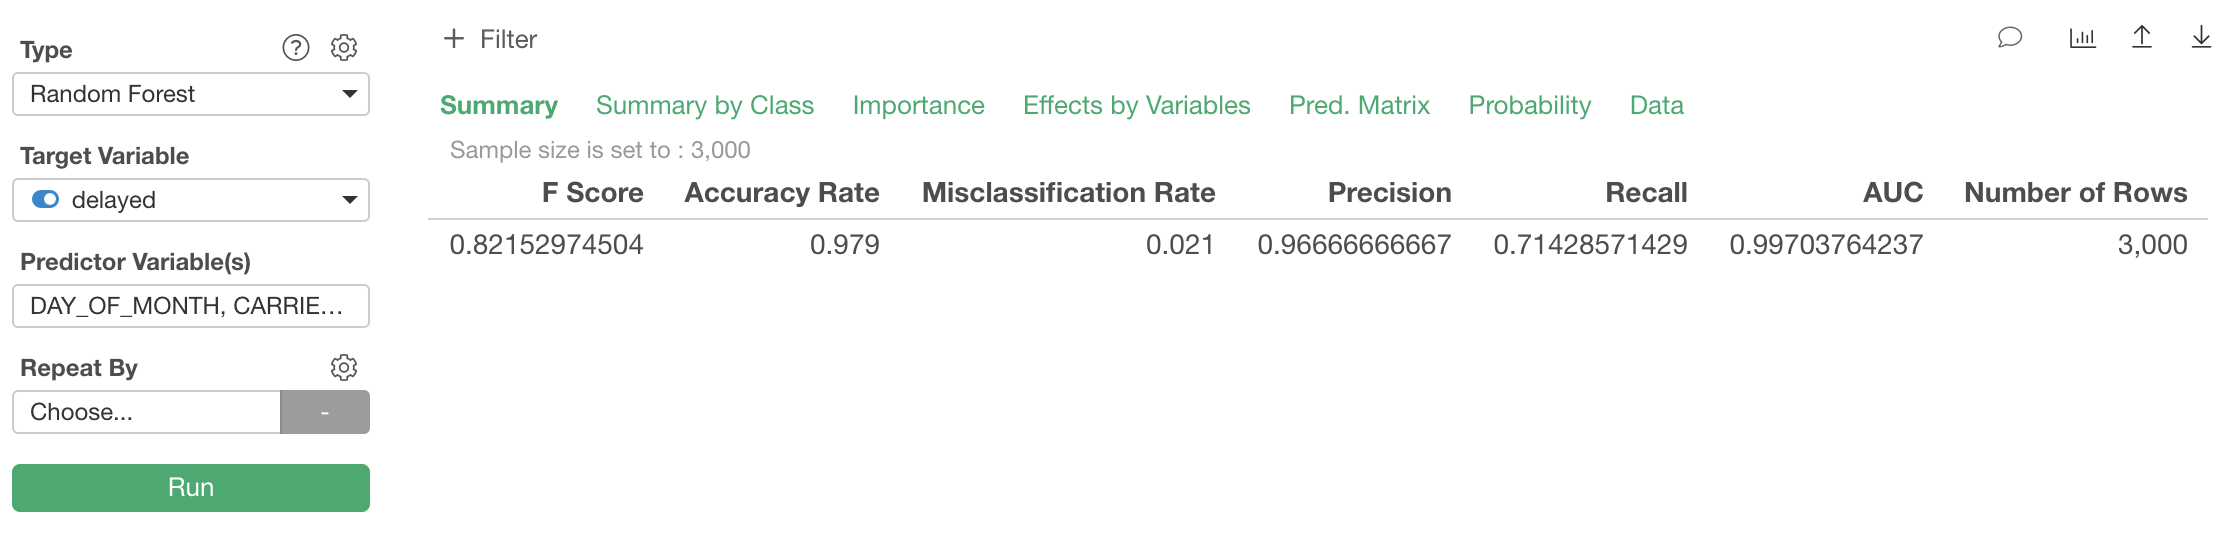Screen dimensions: 2226x542
Task: Select the Probability tab
Action: [x=1529, y=106]
